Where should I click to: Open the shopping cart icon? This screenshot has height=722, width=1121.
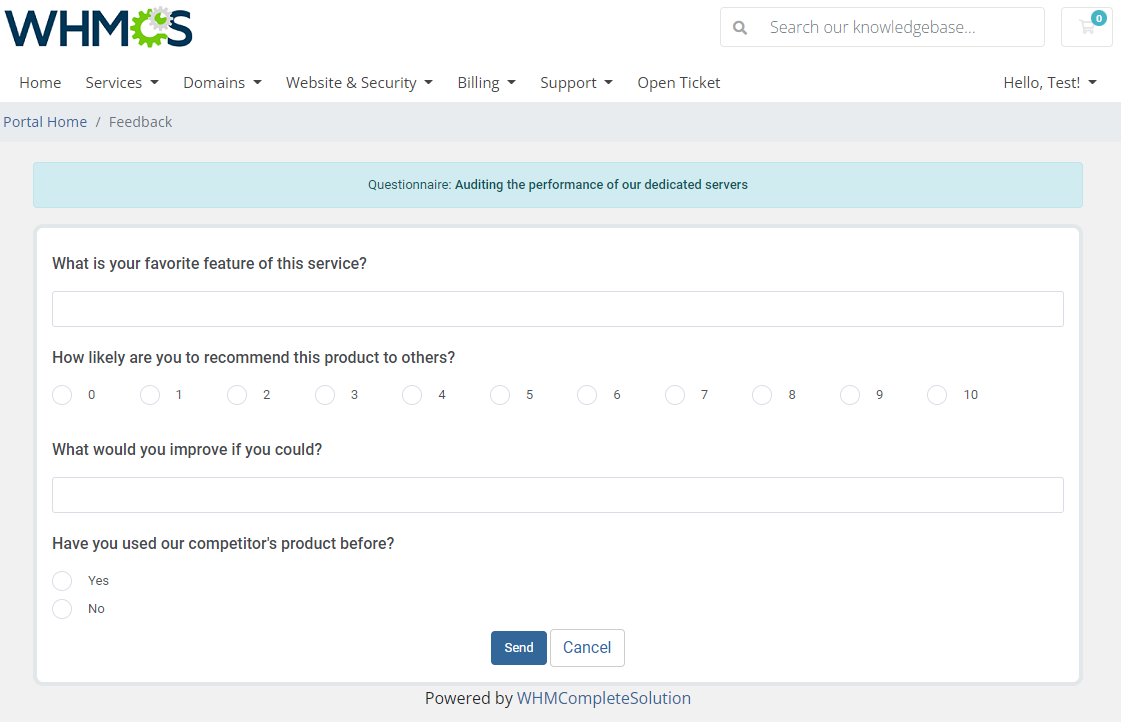click(x=1087, y=27)
